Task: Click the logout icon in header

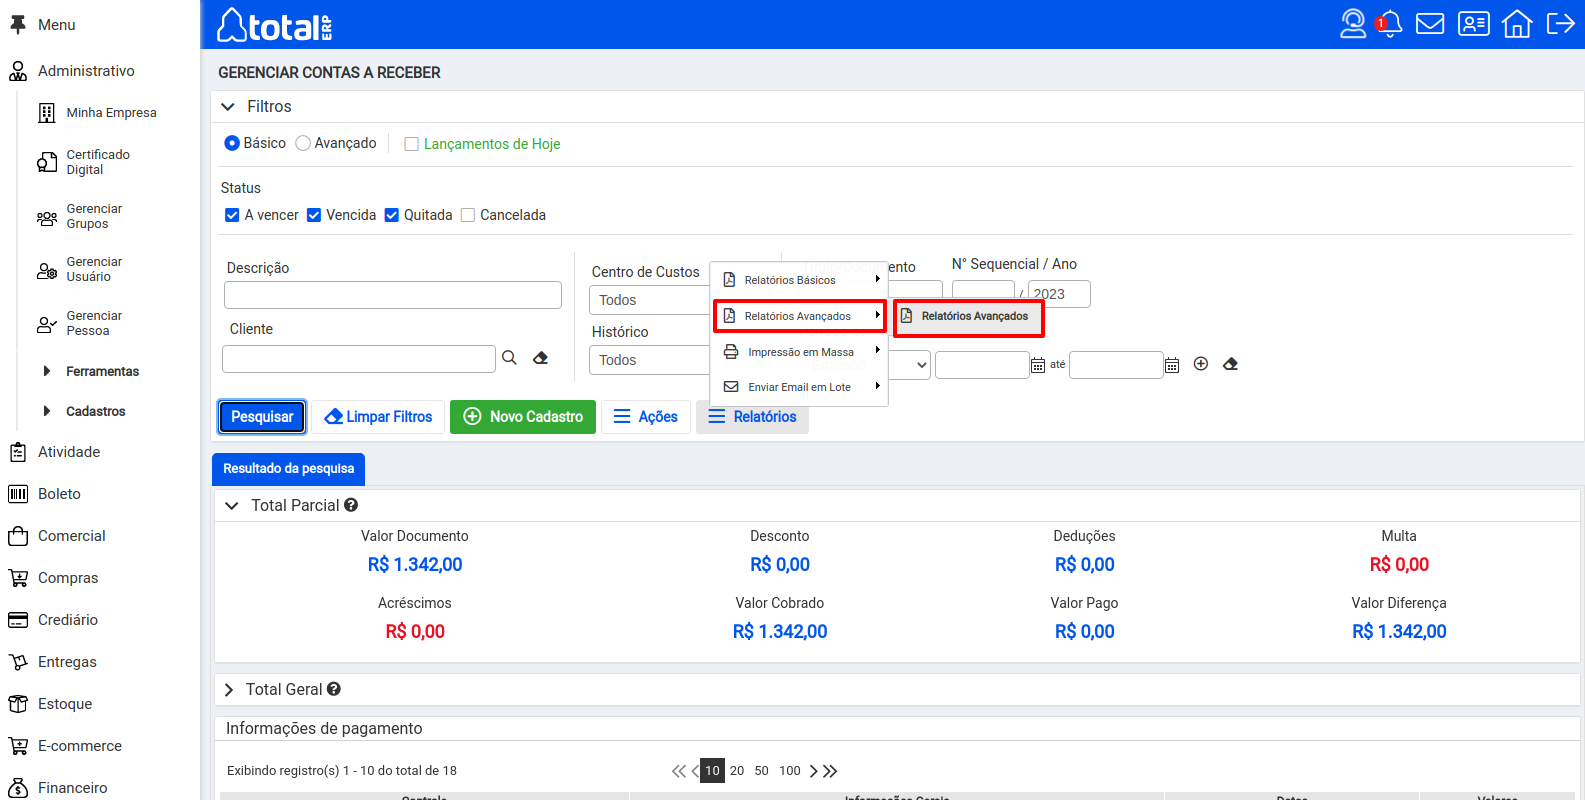Action: pyautogui.click(x=1560, y=24)
